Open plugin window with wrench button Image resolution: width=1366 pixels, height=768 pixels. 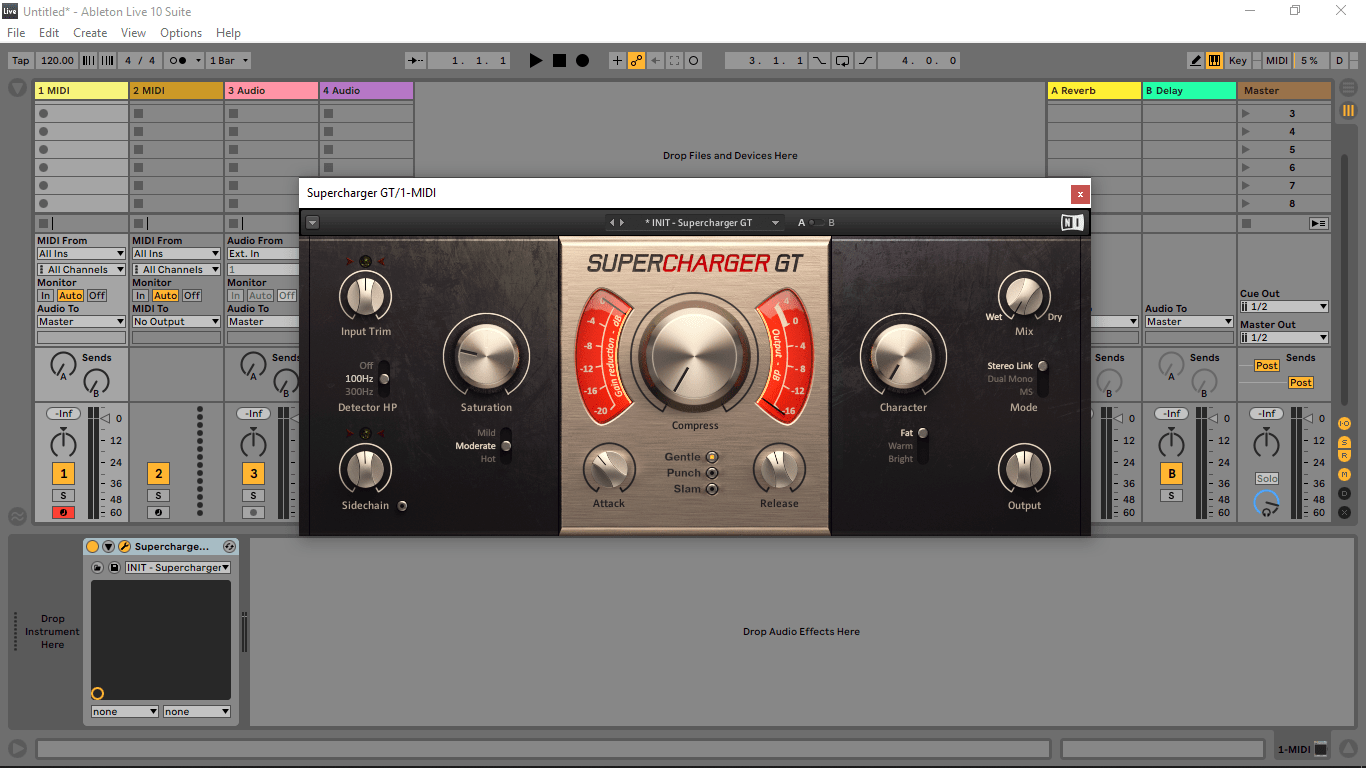pos(125,547)
